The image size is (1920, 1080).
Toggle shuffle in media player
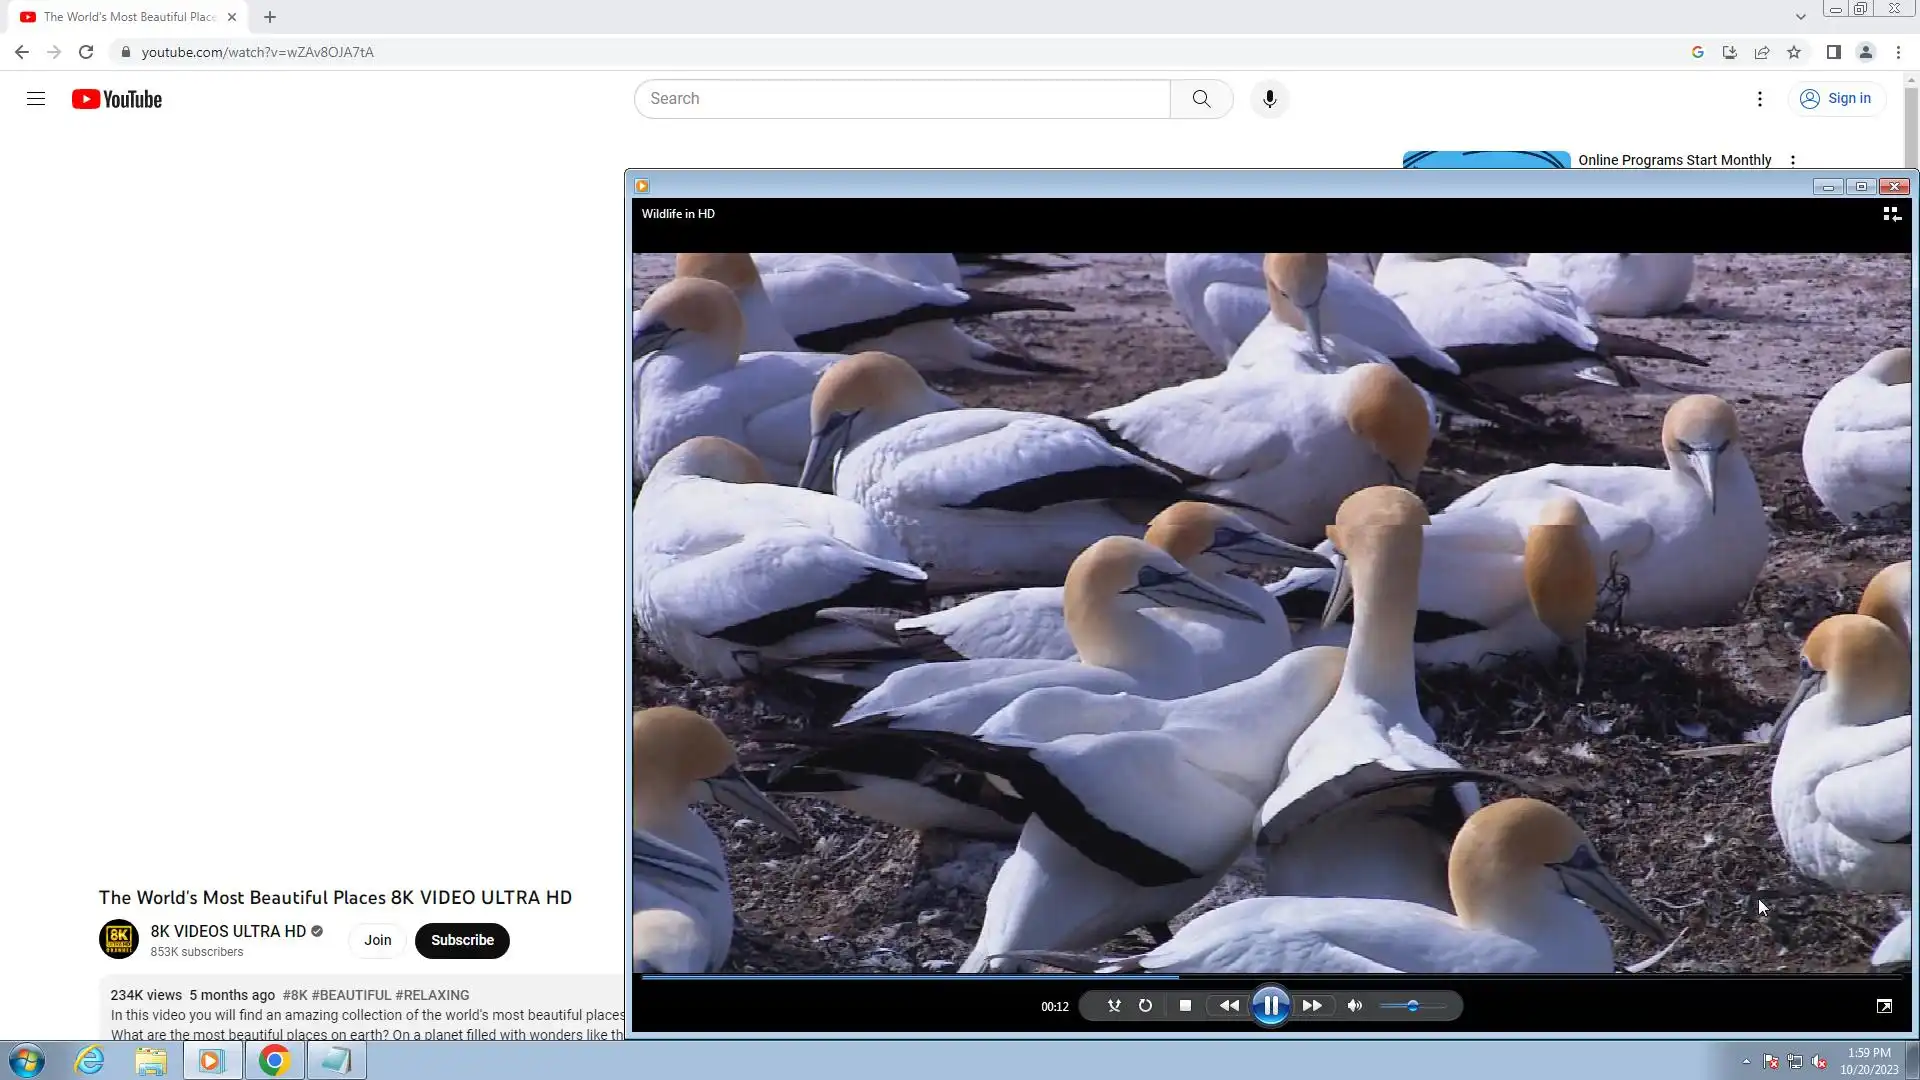pos(1114,1006)
